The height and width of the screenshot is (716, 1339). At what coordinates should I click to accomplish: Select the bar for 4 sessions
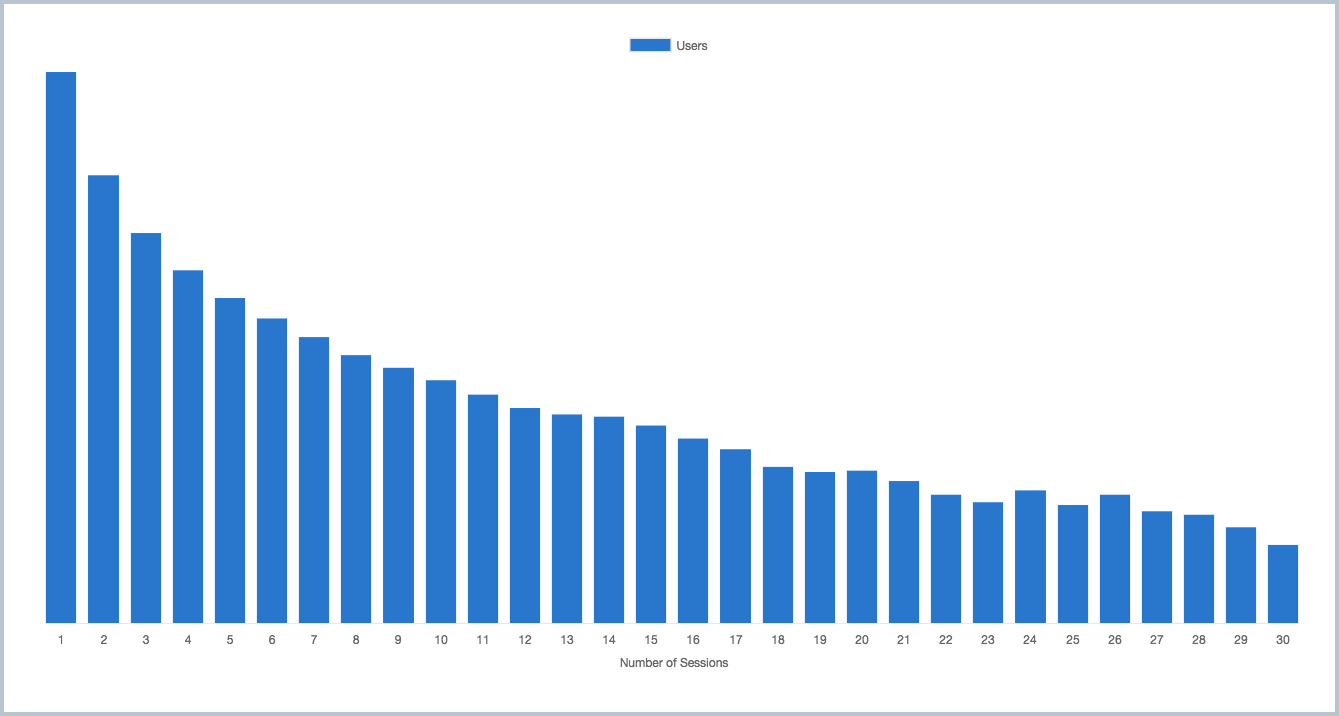[x=188, y=447]
